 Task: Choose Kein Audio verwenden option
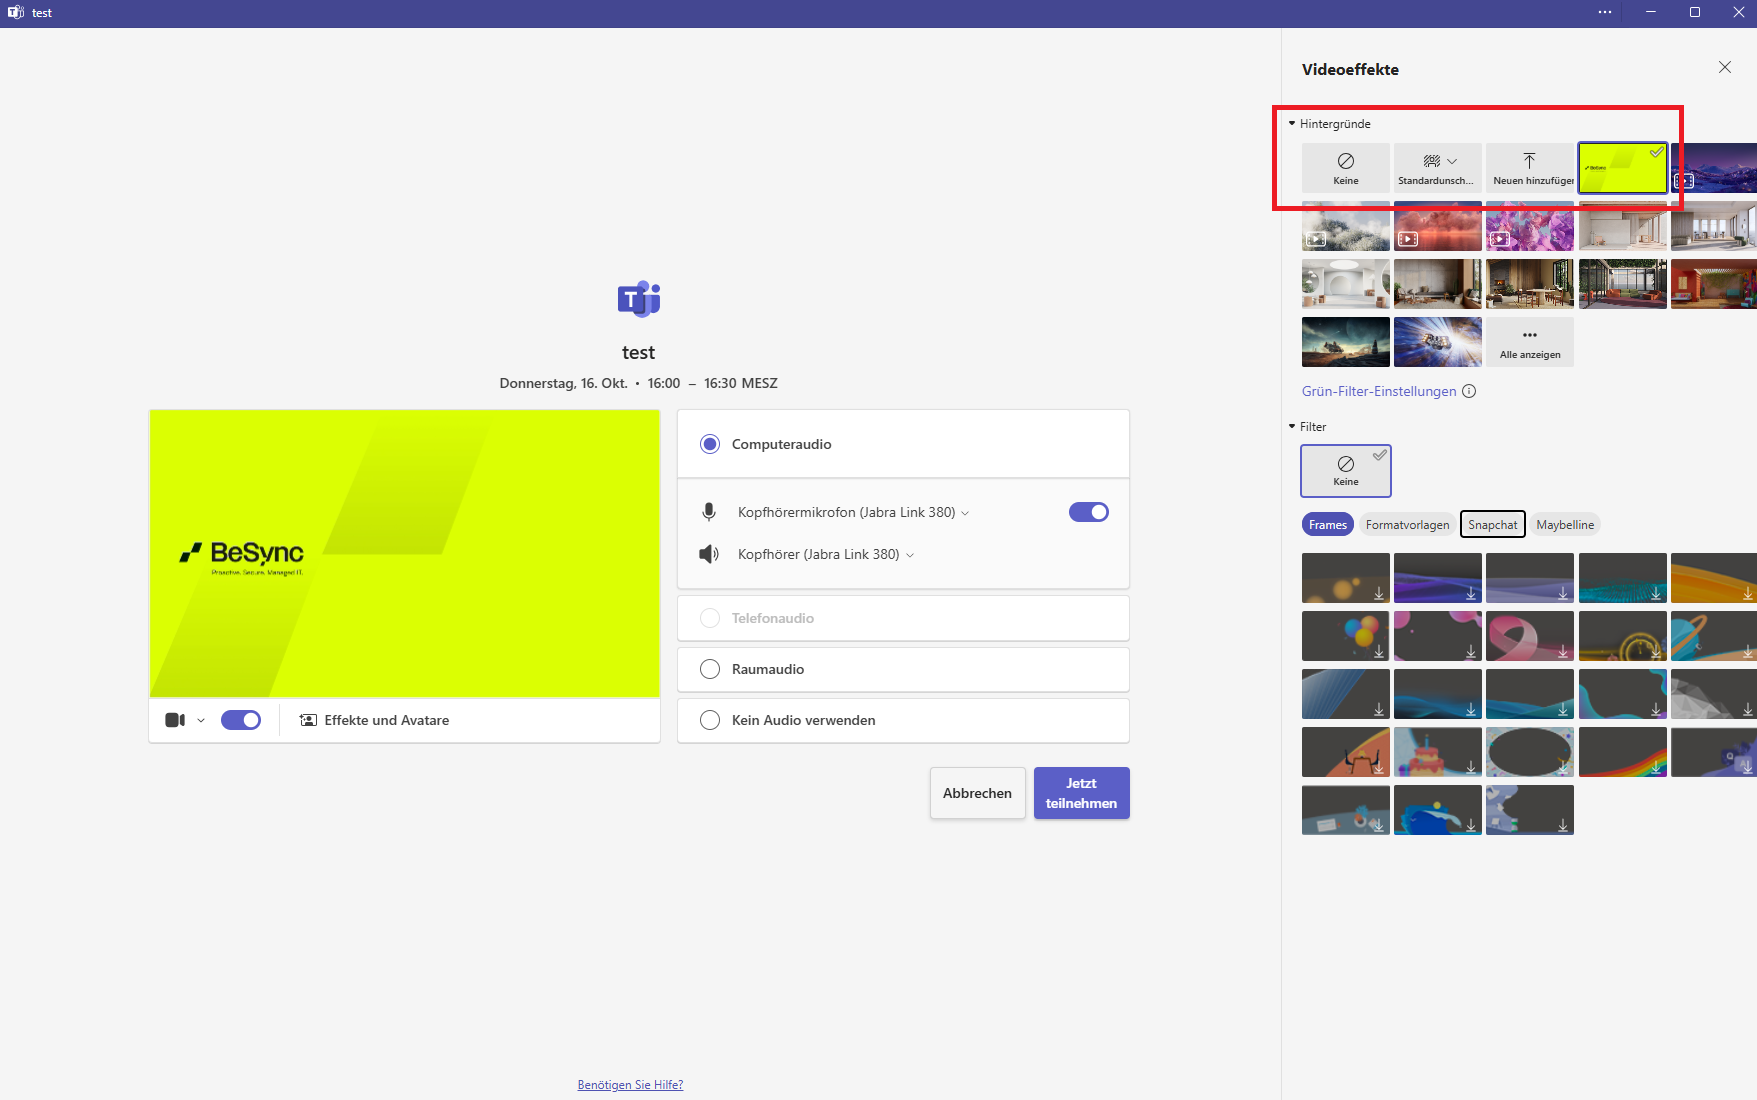[710, 720]
